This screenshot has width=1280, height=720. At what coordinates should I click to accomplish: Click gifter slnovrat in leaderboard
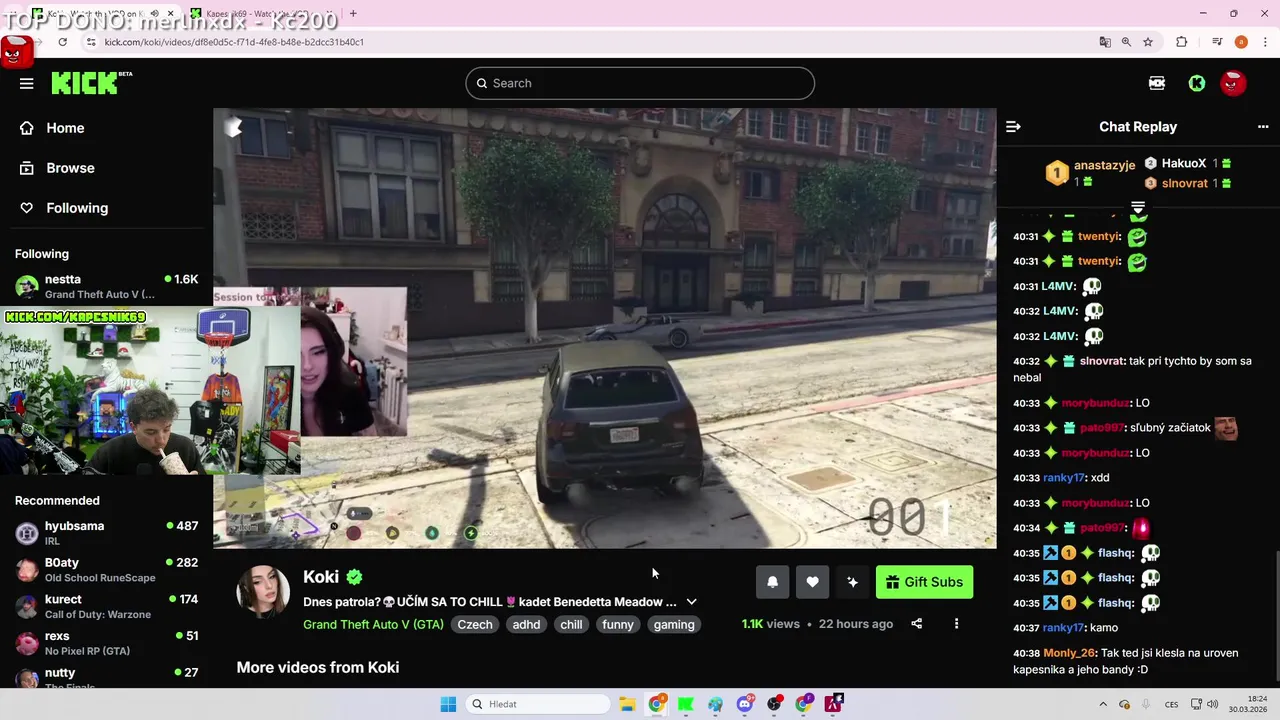pos(1184,183)
